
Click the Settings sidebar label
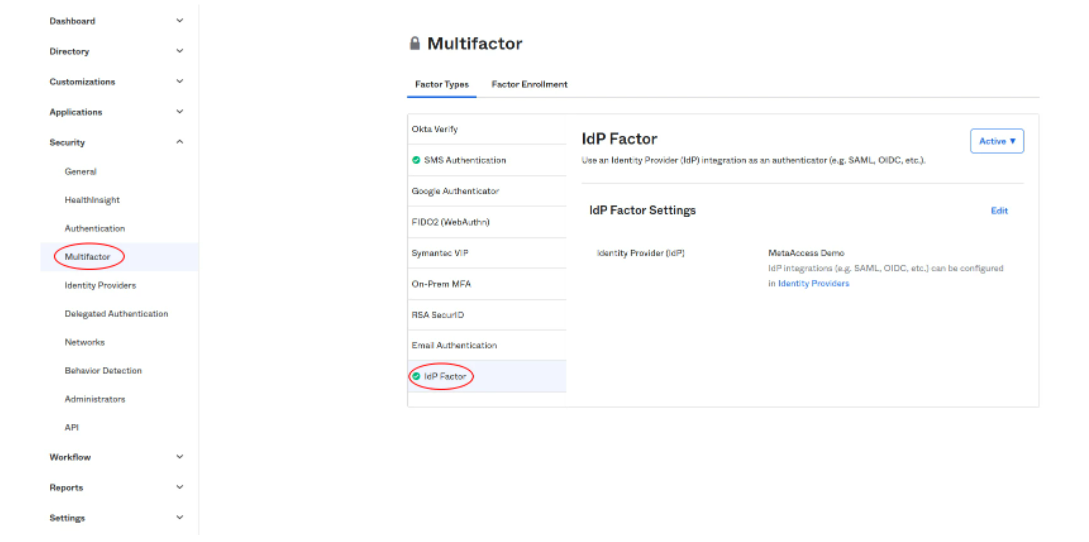[x=67, y=518]
